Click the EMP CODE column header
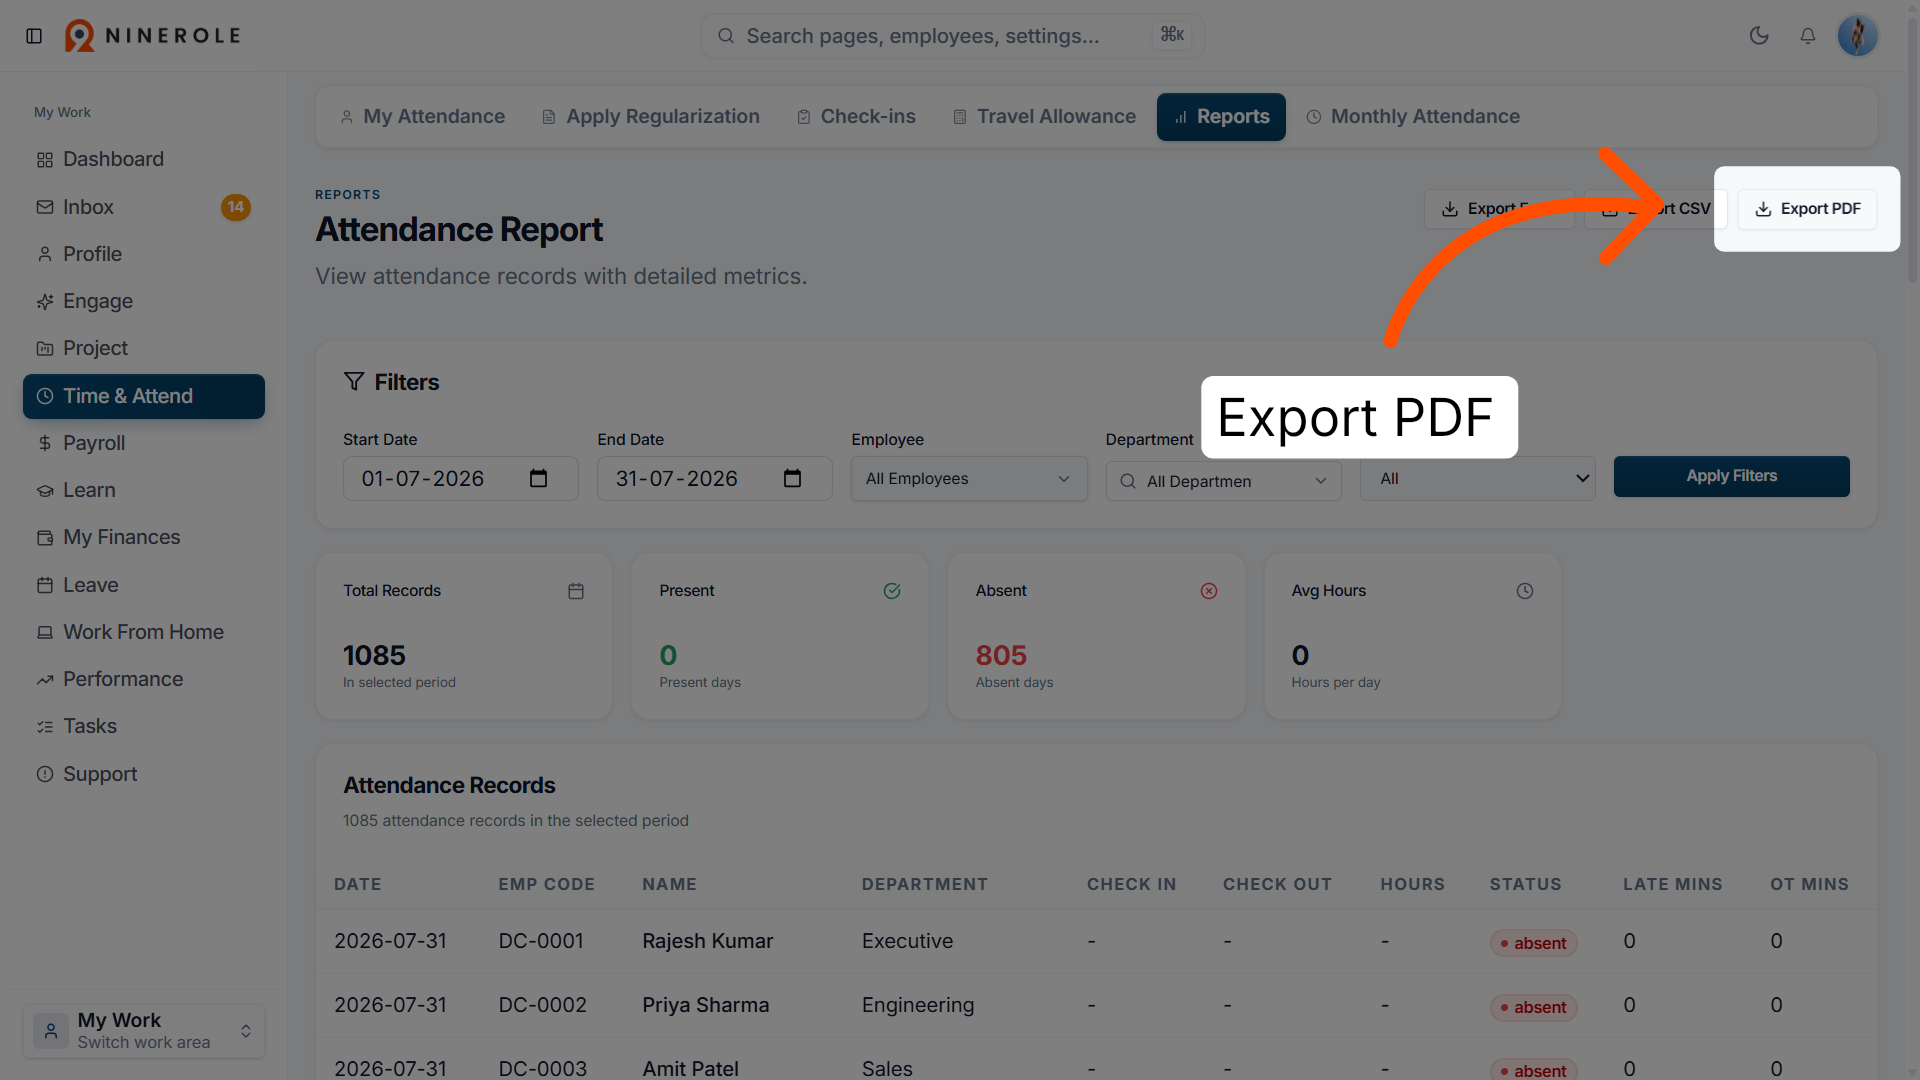Viewport: 1920px width, 1080px height. (546, 884)
